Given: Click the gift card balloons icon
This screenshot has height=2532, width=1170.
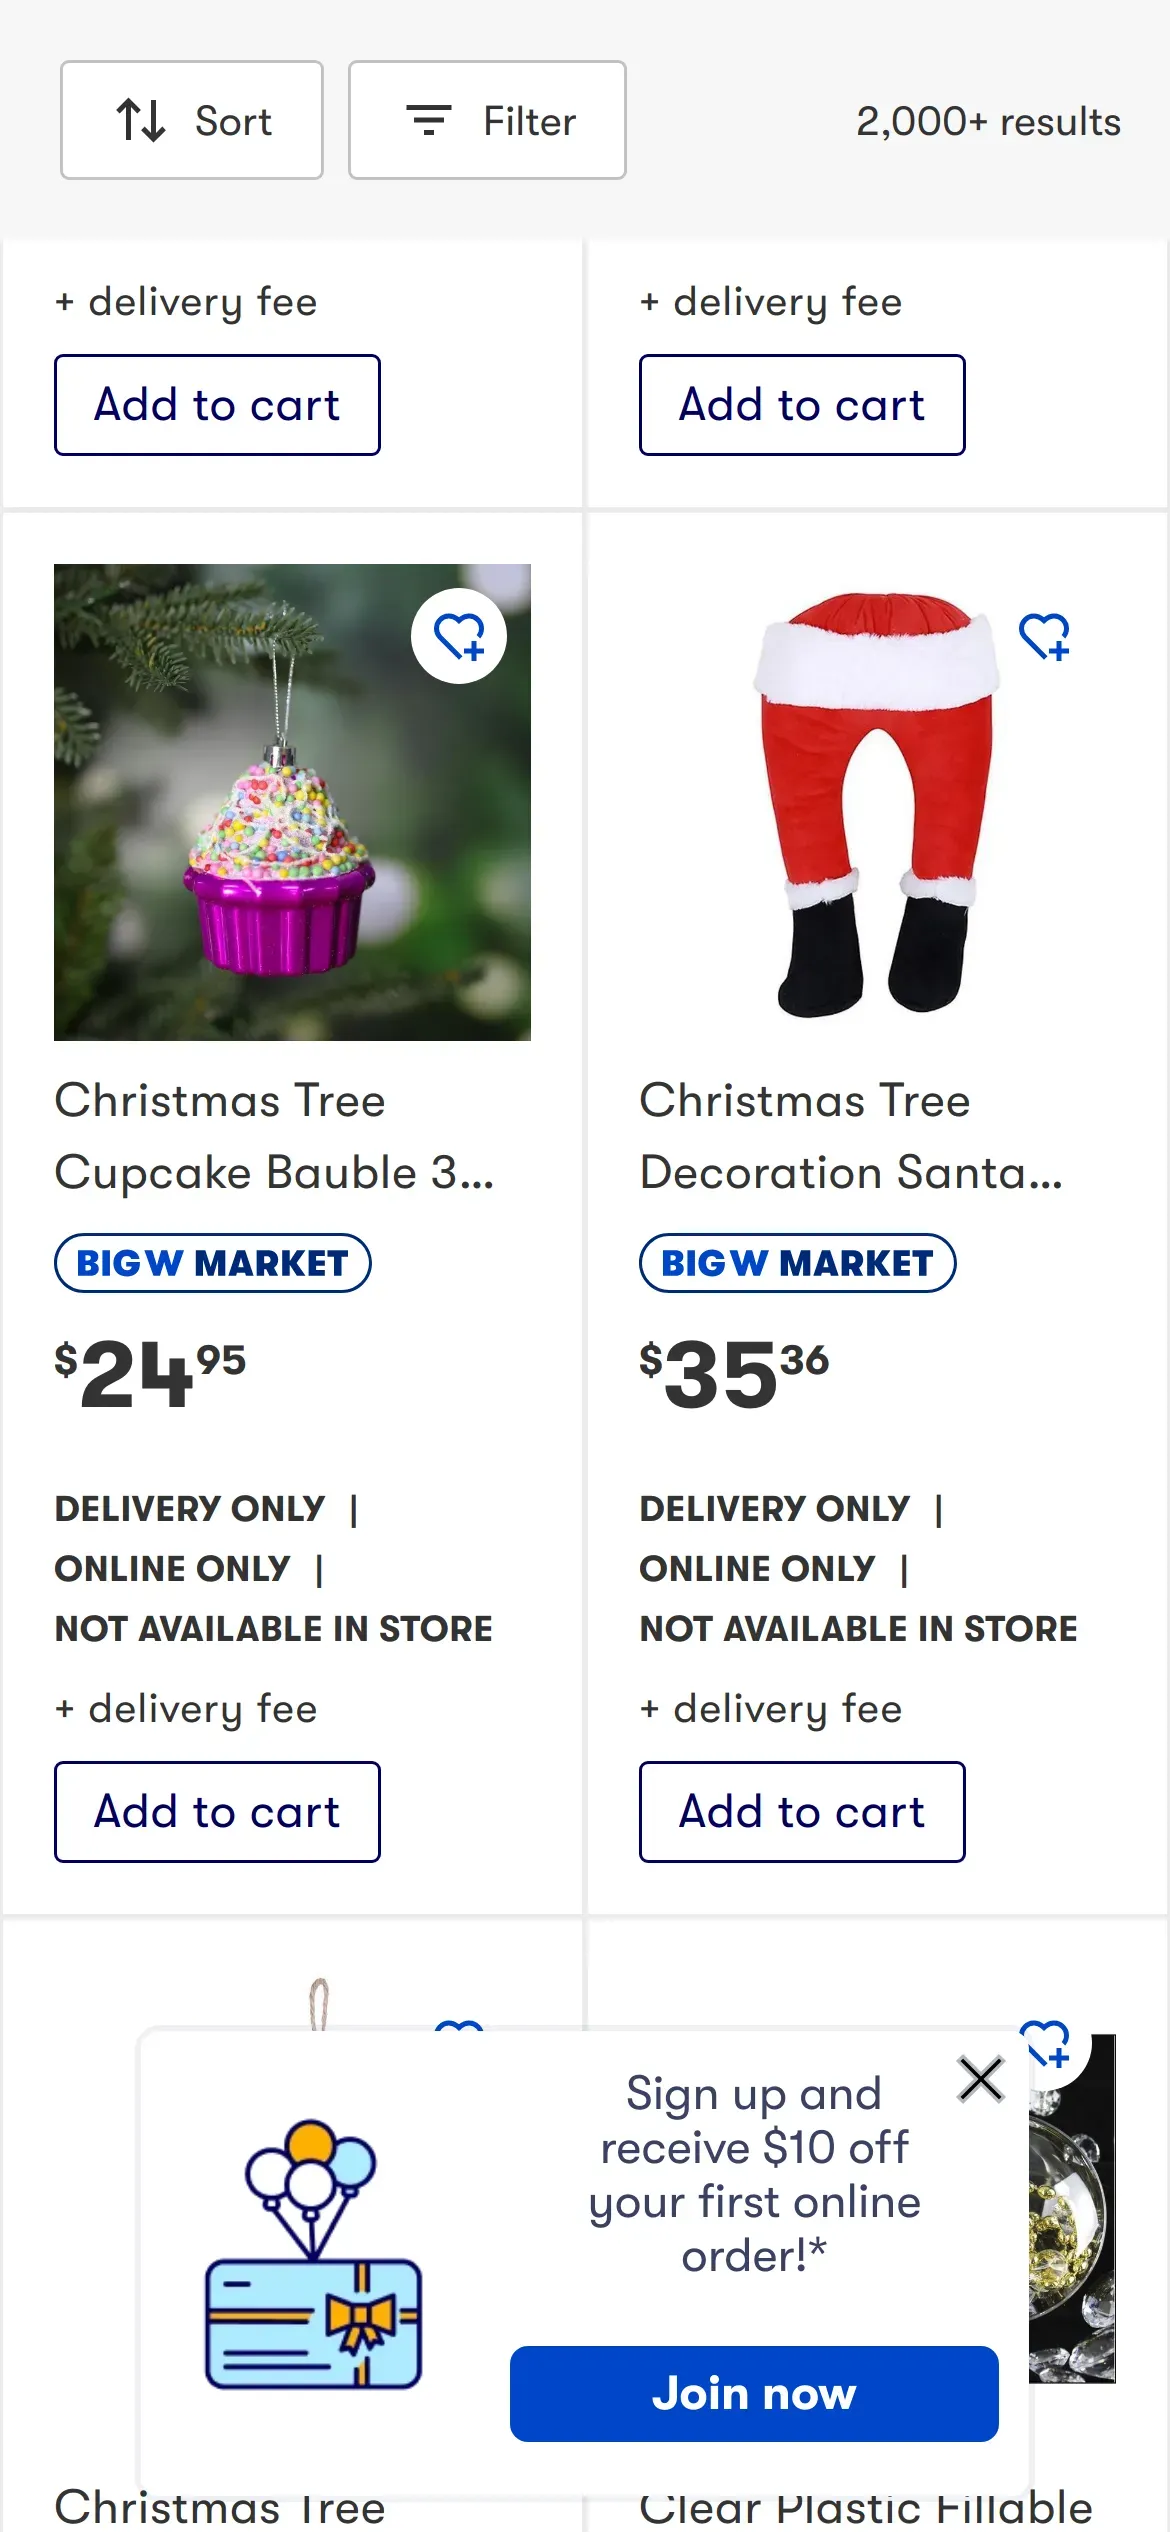Looking at the screenshot, I should coord(313,2255).
